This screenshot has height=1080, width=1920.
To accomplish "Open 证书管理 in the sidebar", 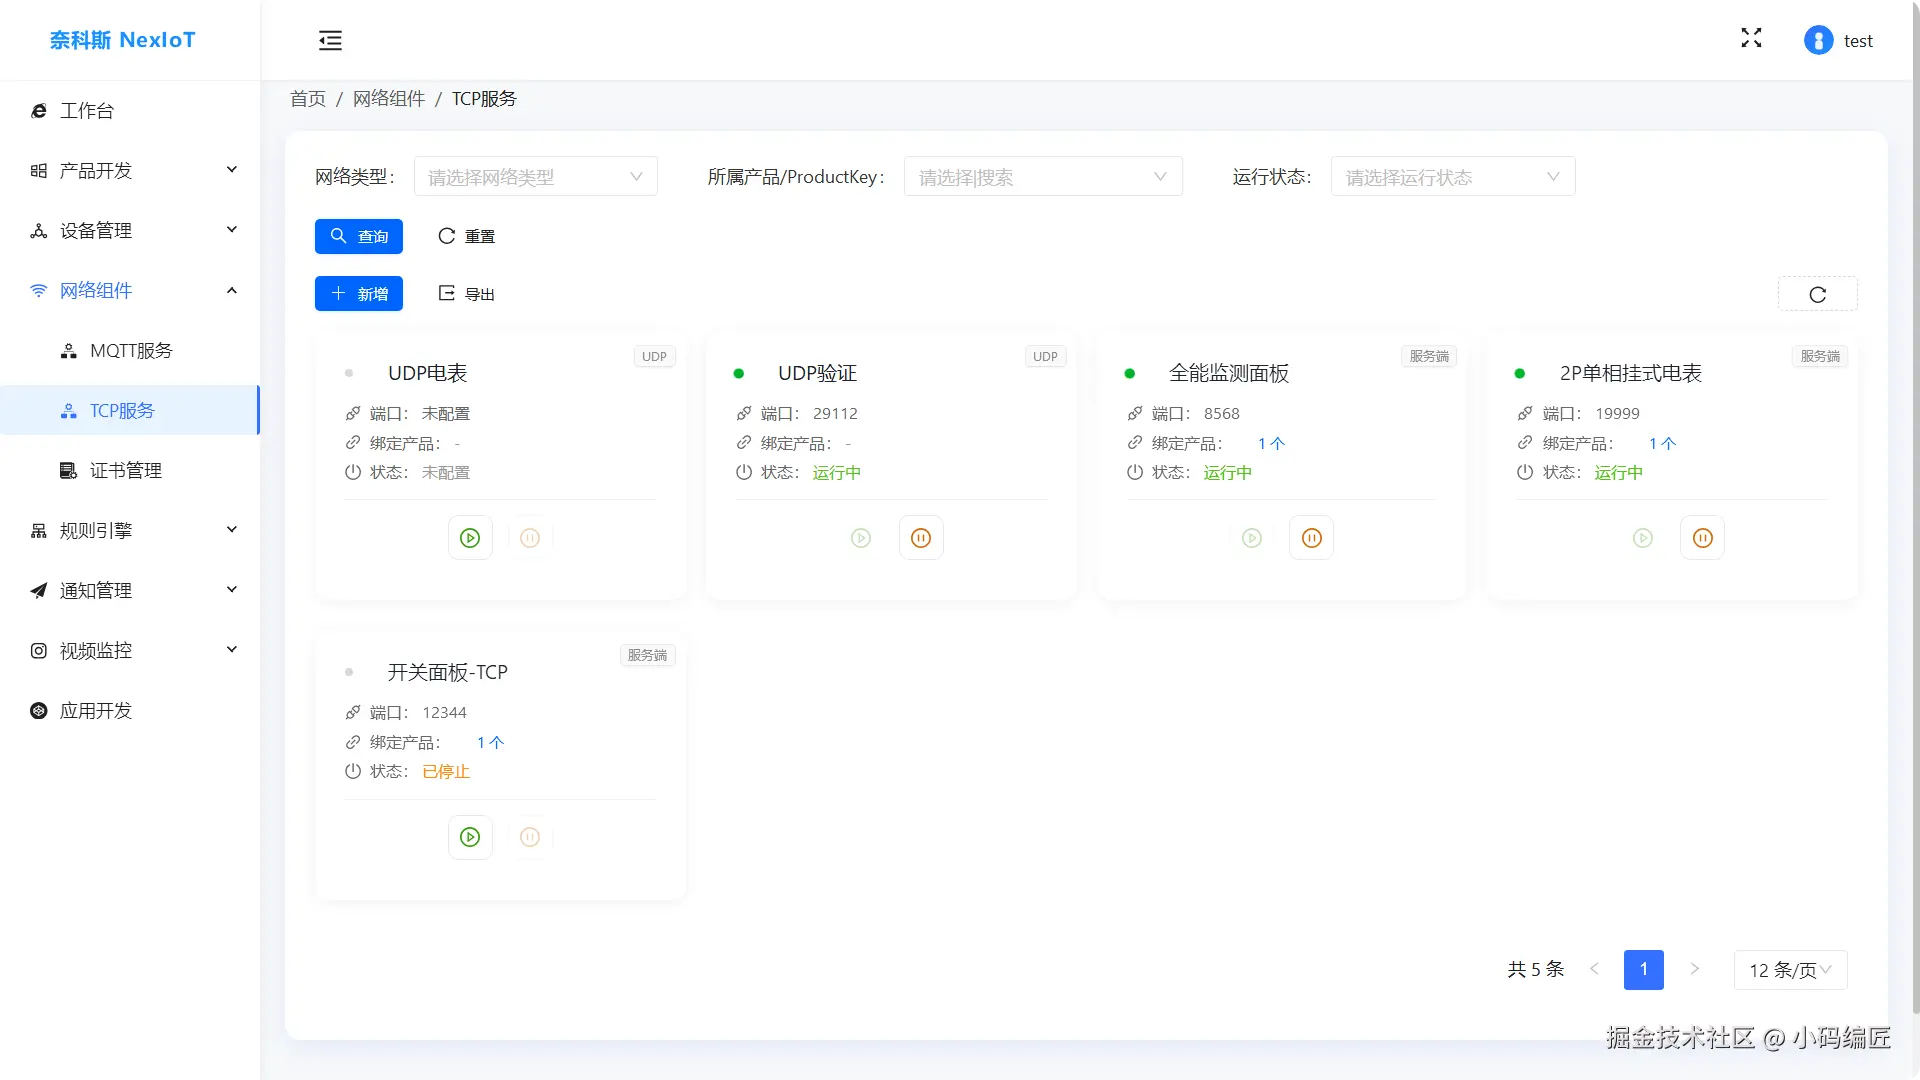I will pyautogui.click(x=125, y=471).
